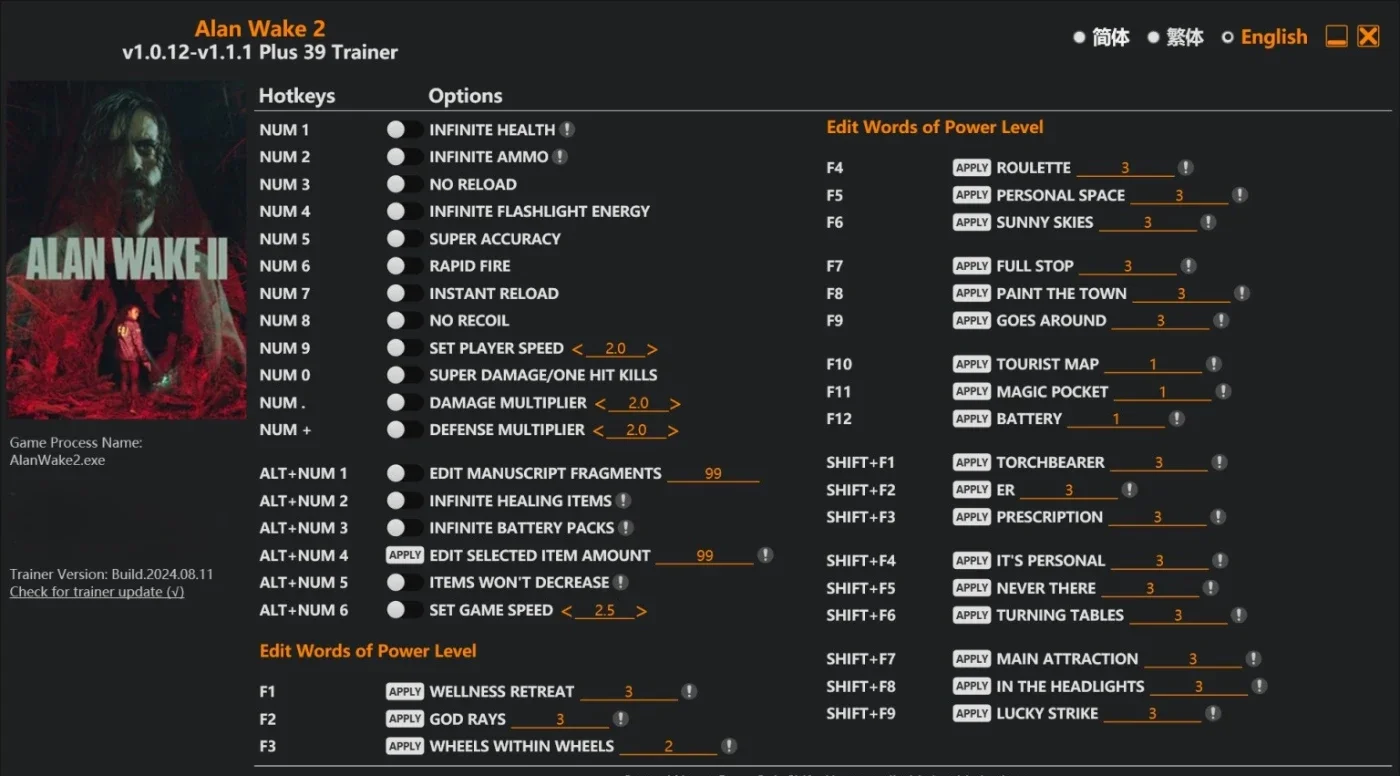This screenshot has width=1400, height=776.
Task: Click the info icon next to Infinite Battery Packs
Action: [626, 527]
